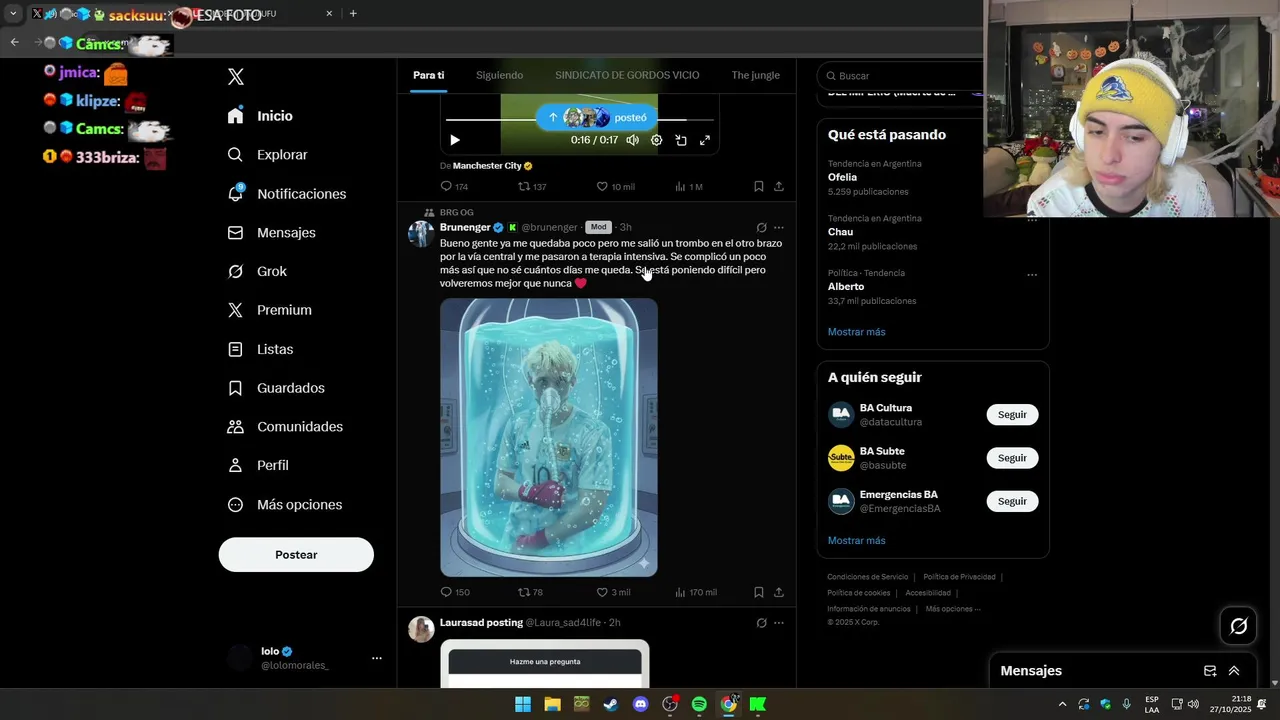Open Inicio home icon
Viewport: 1280px width, 720px height.
235,116
